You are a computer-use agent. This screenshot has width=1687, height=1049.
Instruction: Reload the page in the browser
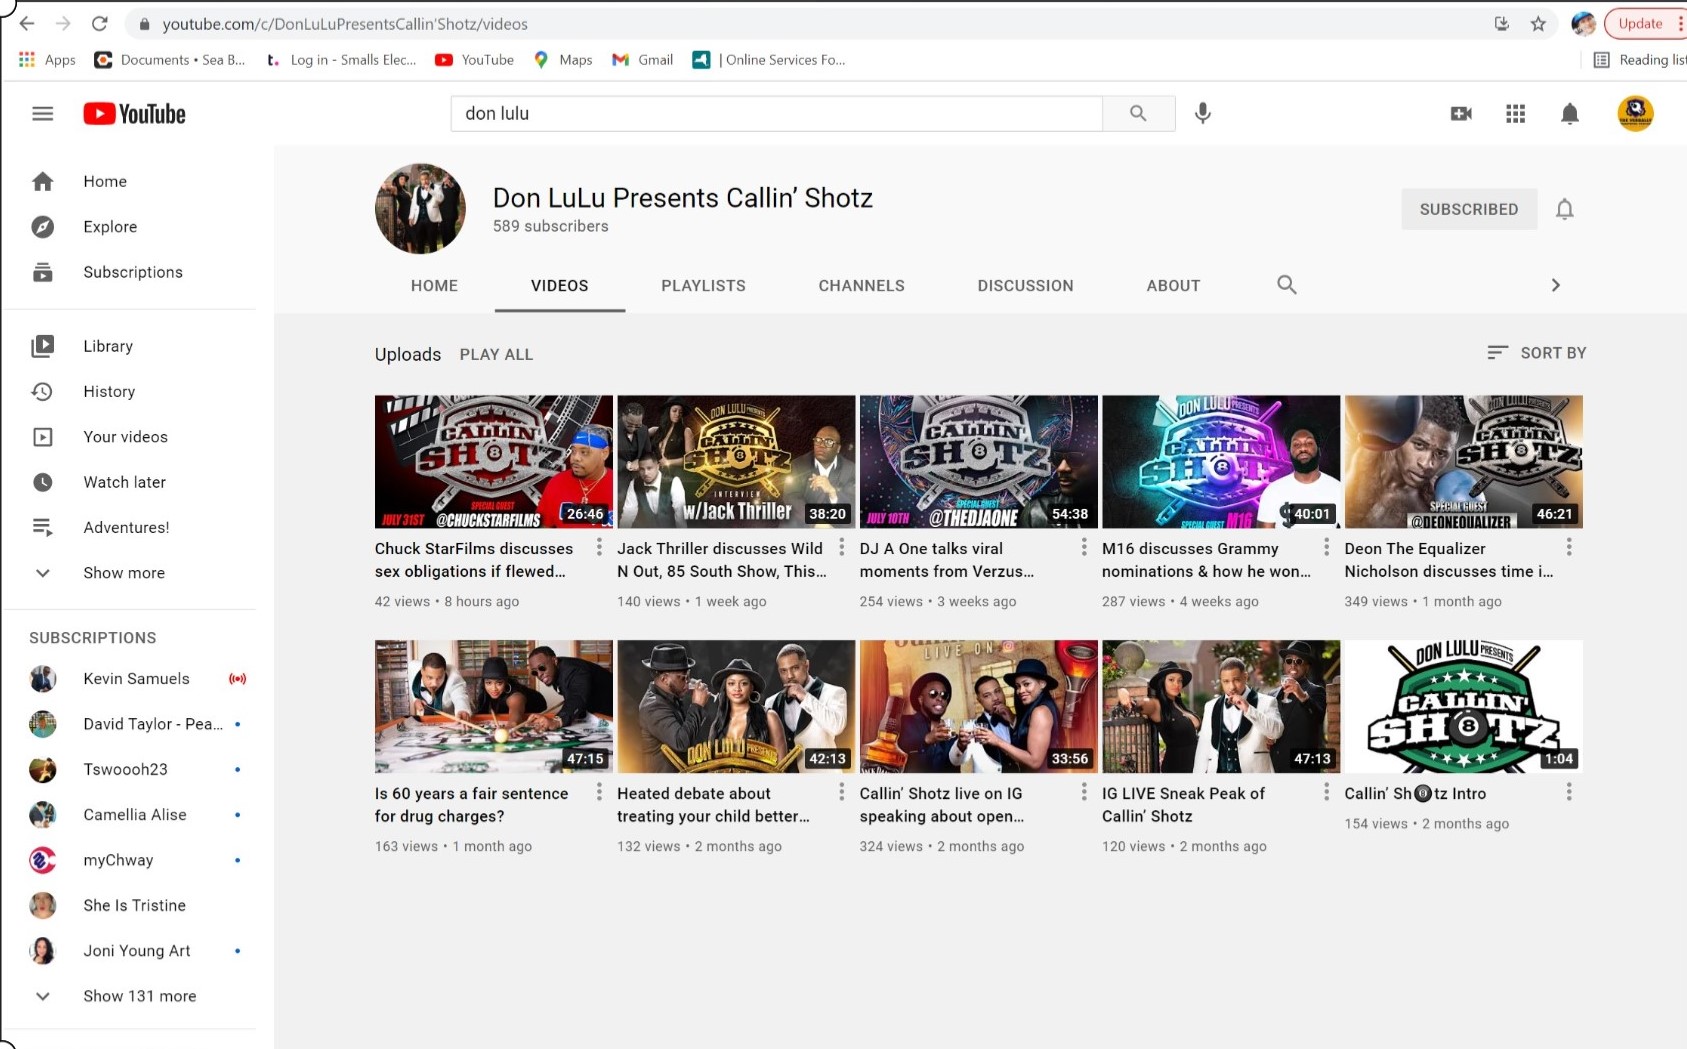pyautogui.click(x=99, y=24)
